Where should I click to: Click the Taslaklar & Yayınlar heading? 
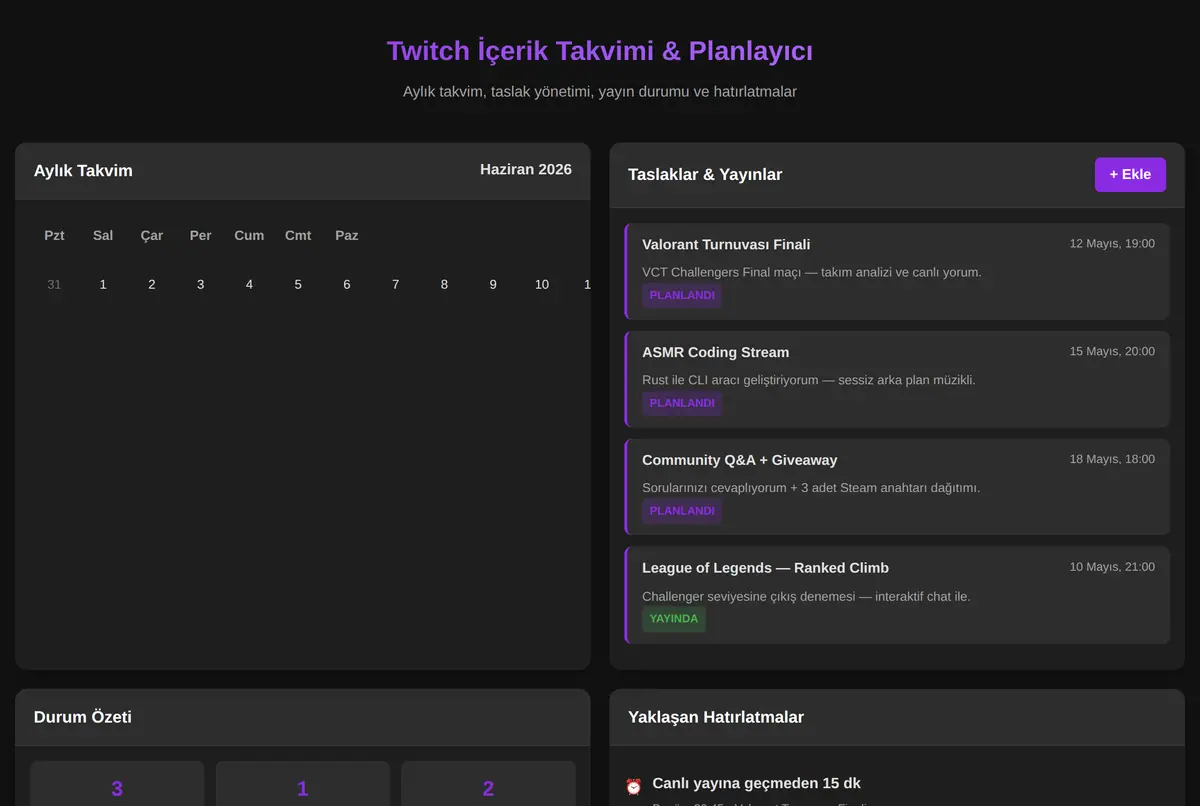(705, 175)
